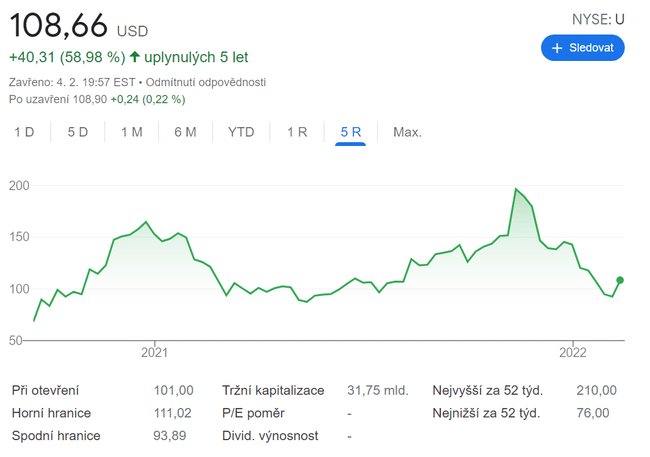Click the green up arrow icon
This screenshot has width=650, height=457.
tap(134, 57)
